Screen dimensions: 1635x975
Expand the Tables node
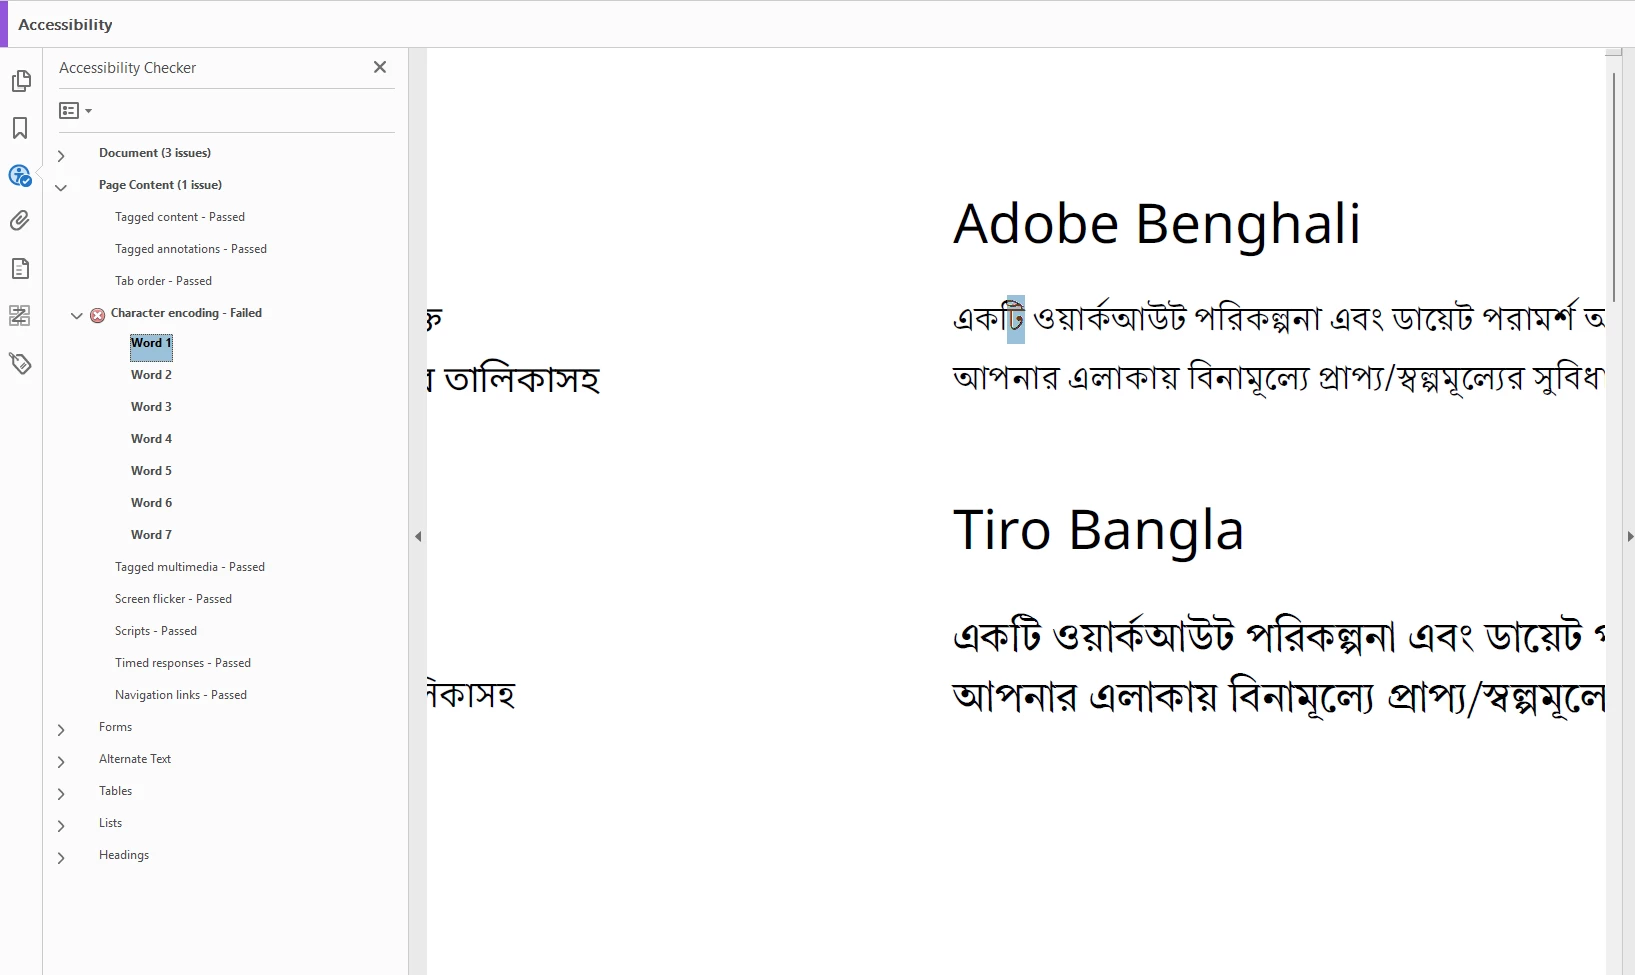61,794
